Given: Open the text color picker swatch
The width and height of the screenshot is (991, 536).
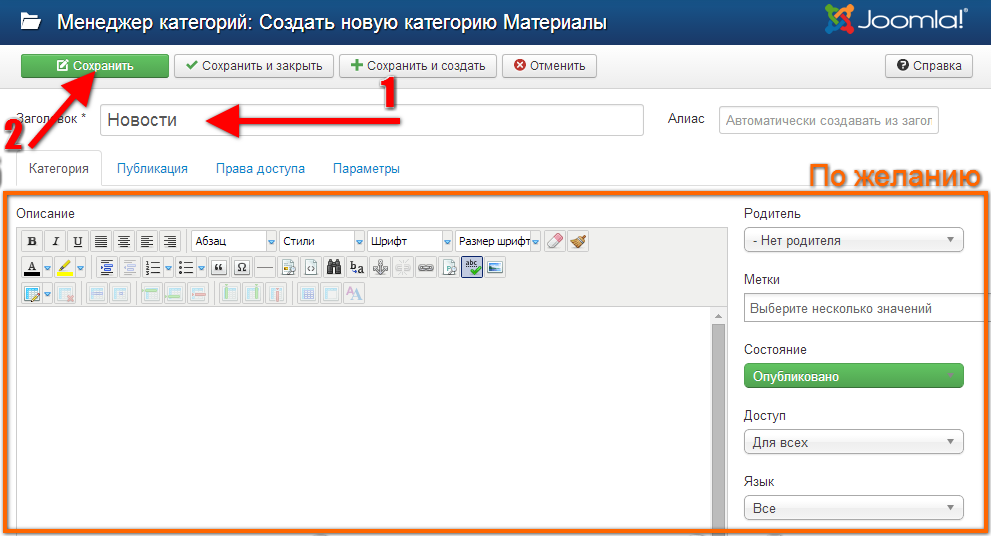Looking at the screenshot, I should (32, 267).
